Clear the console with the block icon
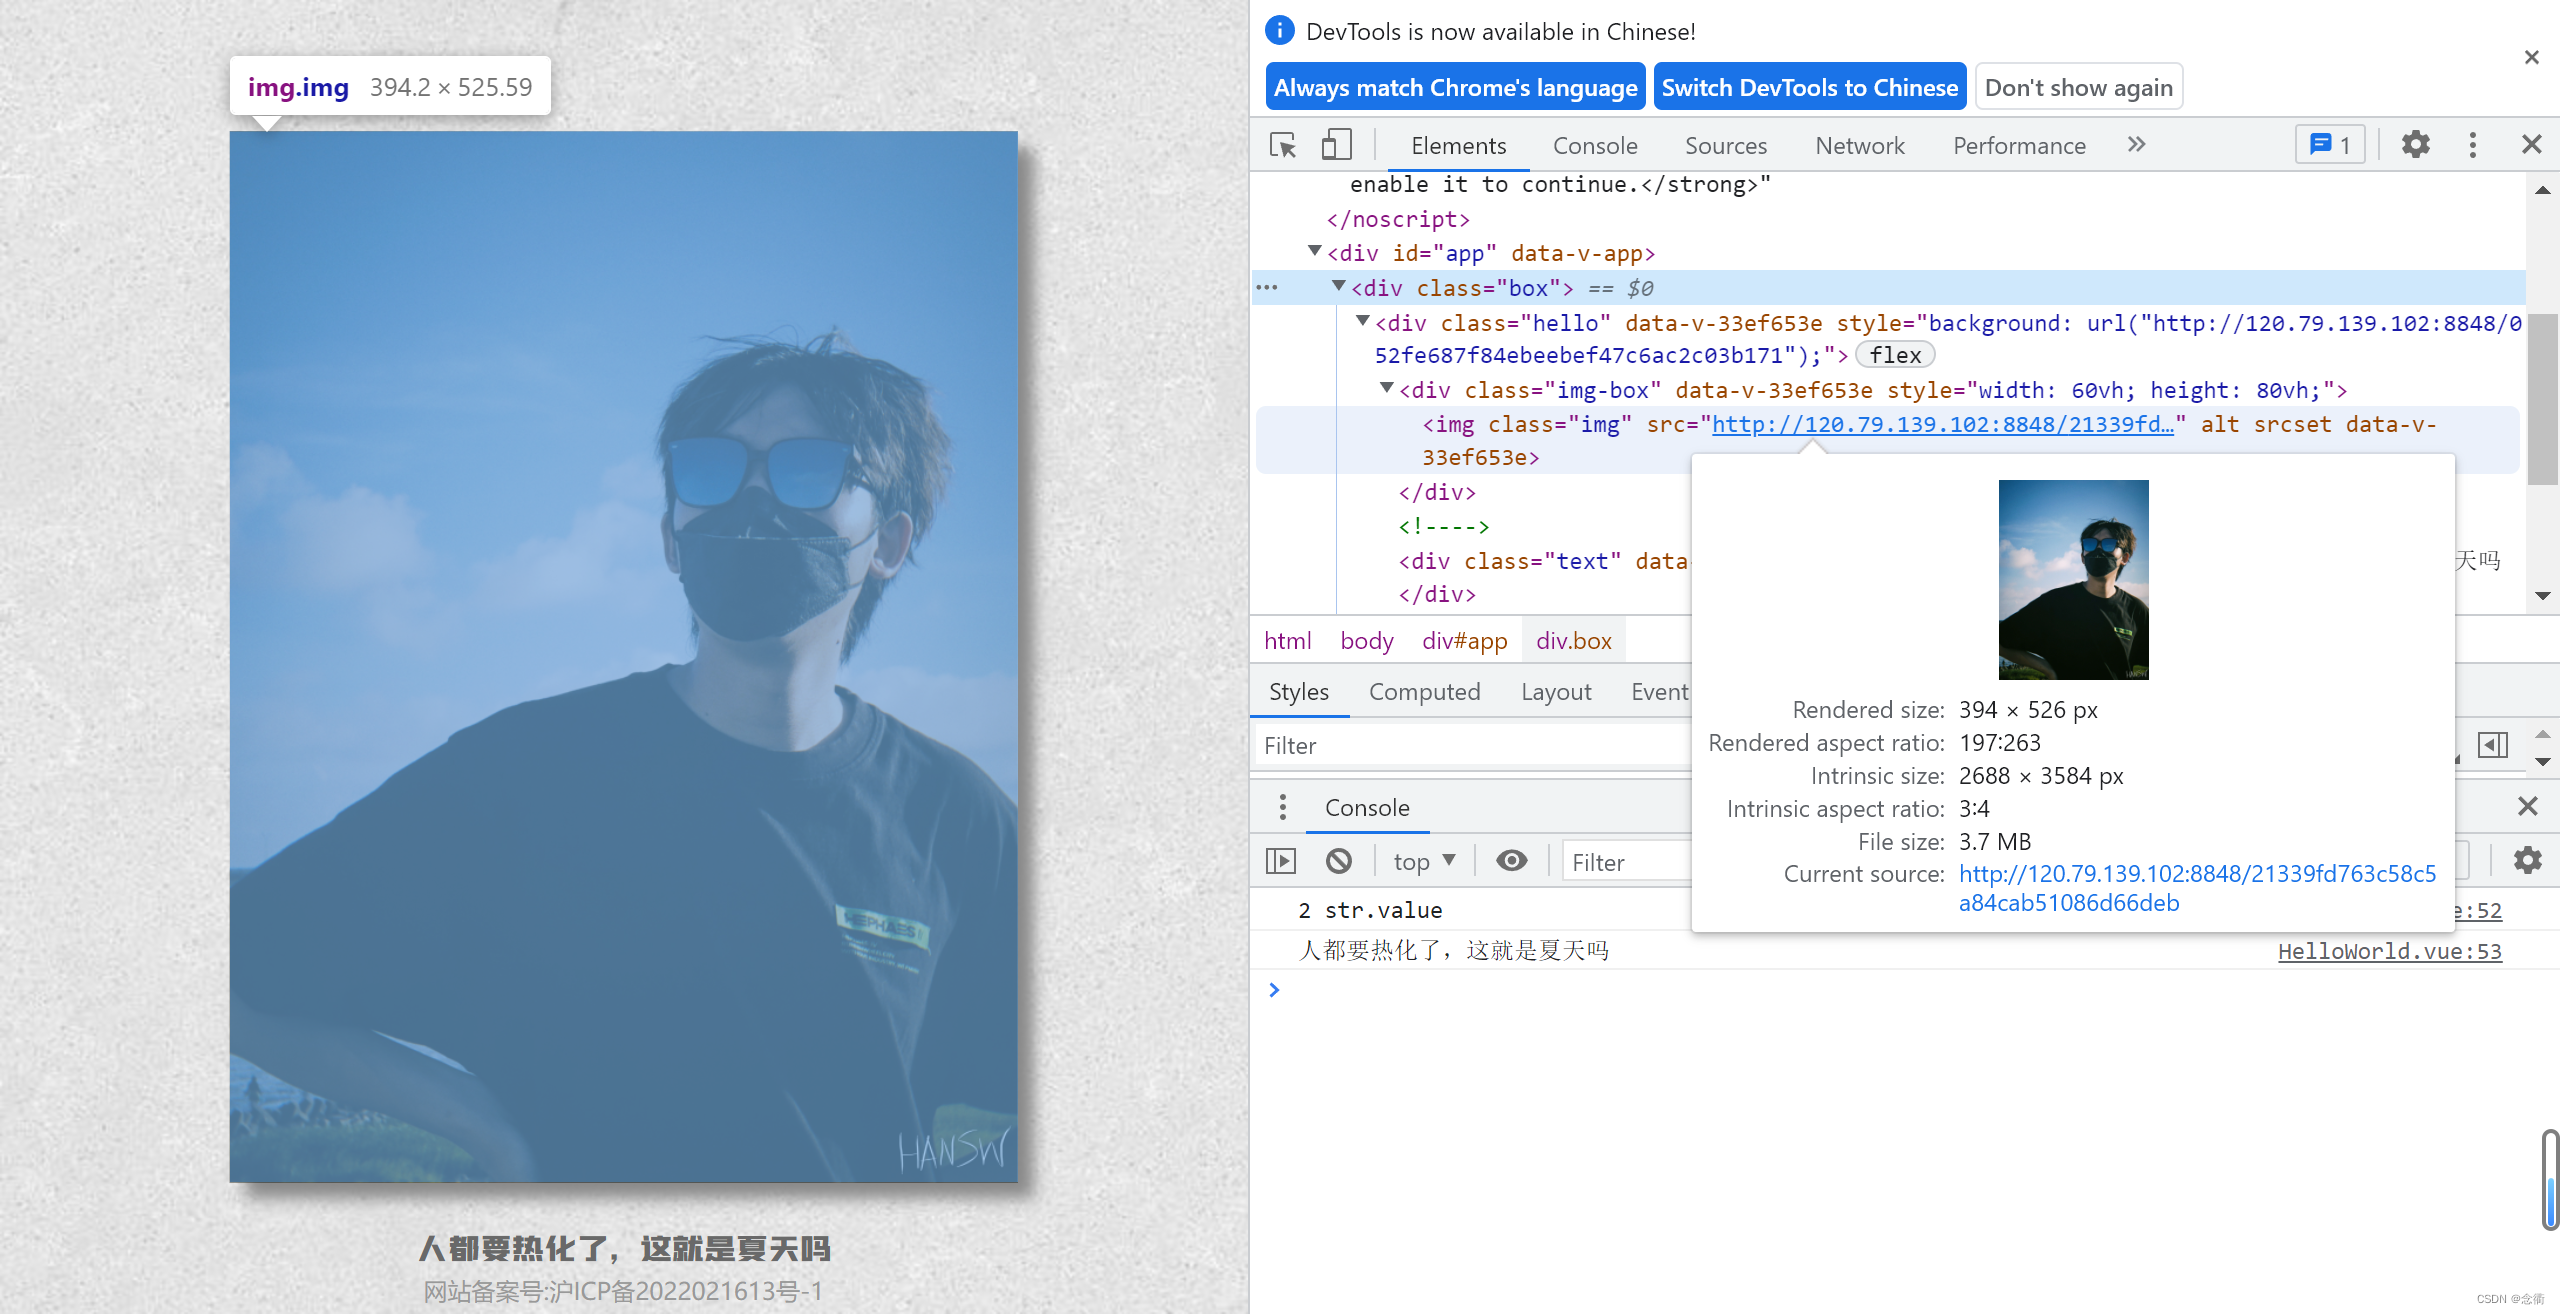Screen dimensions: 2560x1314 pos(1339,861)
